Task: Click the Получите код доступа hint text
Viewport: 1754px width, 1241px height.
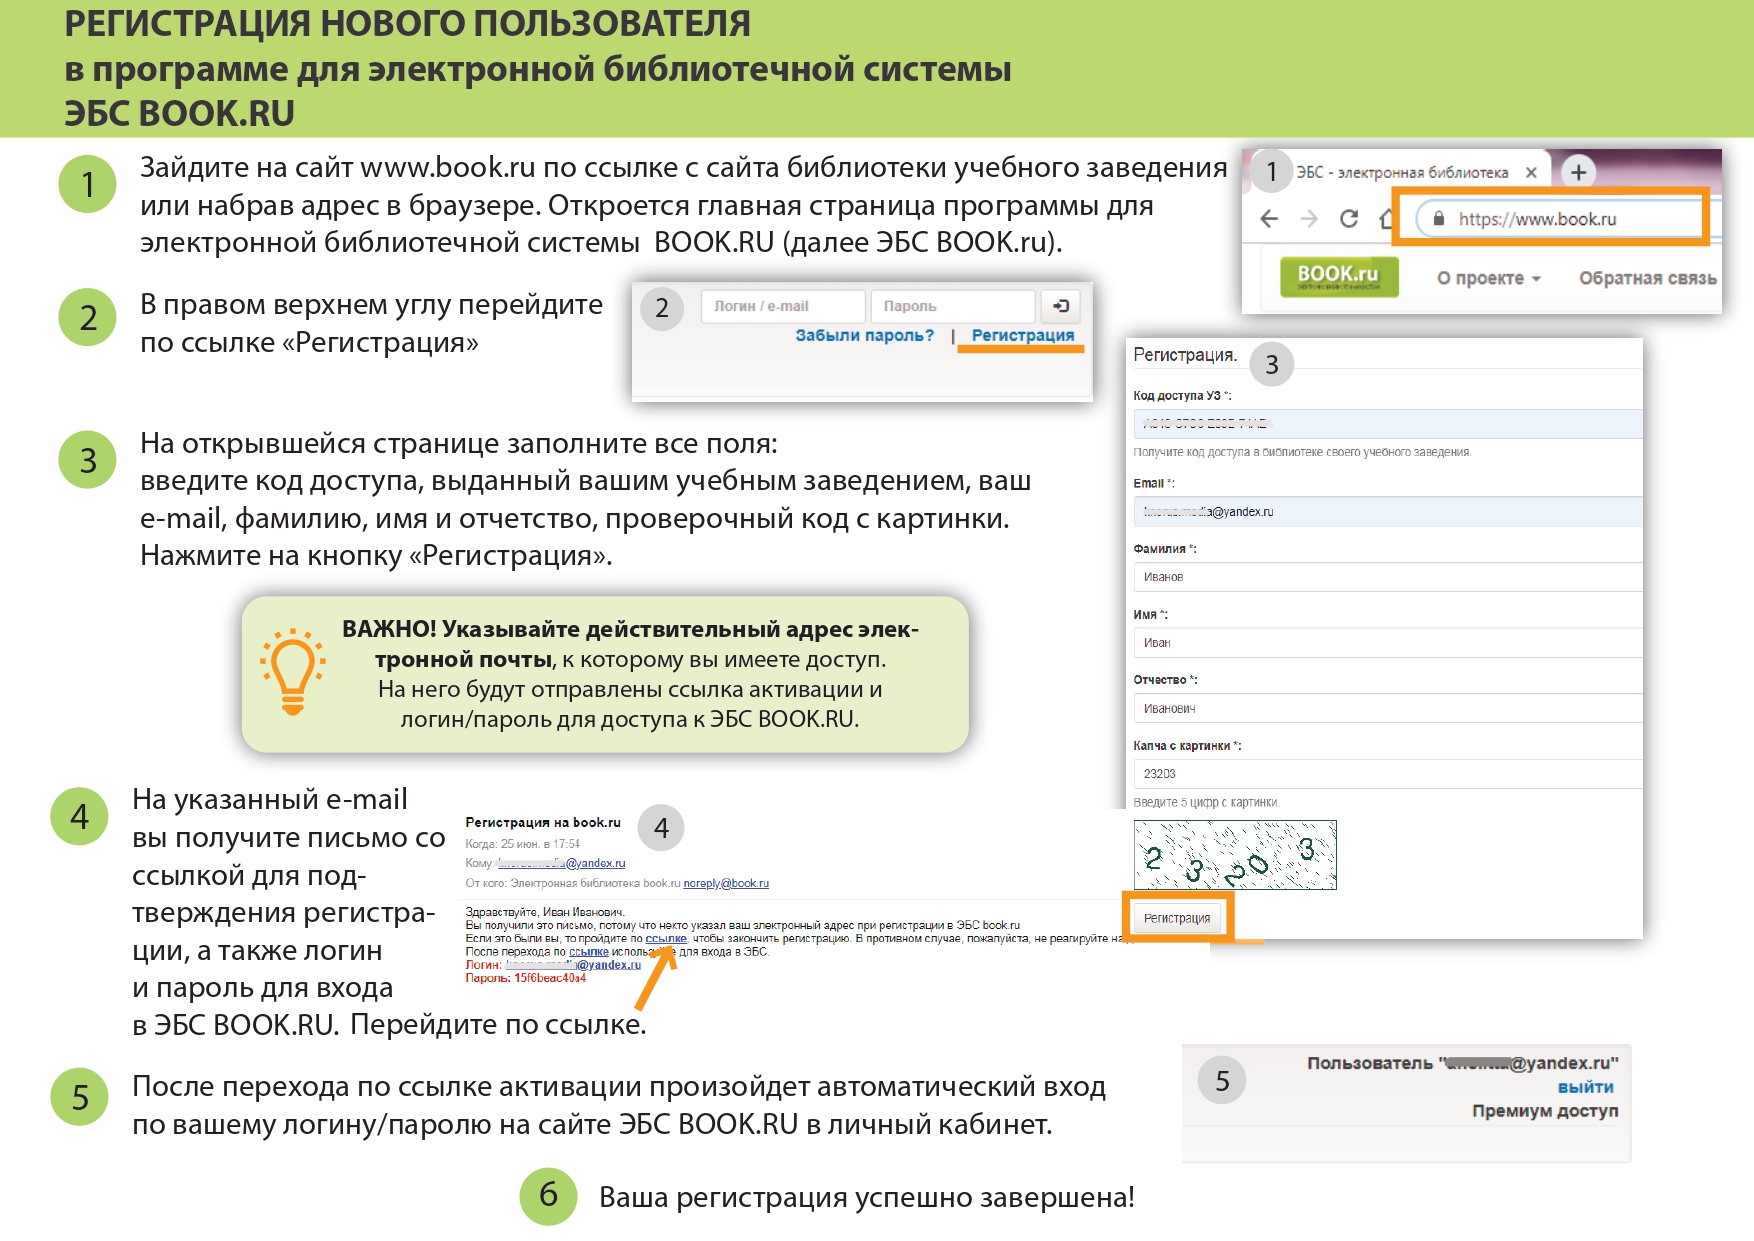Action: point(1302,452)
